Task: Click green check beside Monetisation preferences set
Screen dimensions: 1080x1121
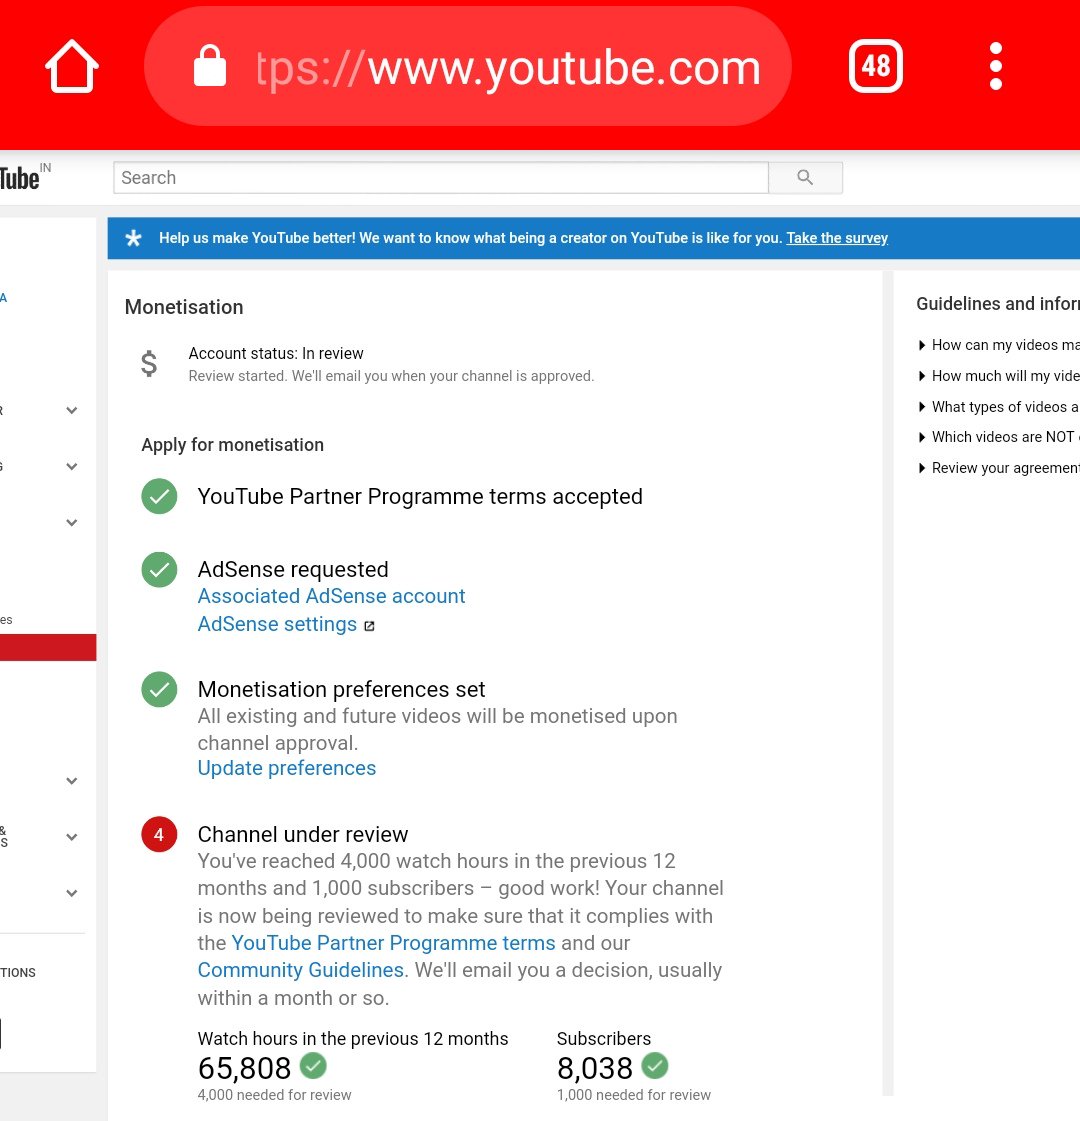Action: [159, 689]
